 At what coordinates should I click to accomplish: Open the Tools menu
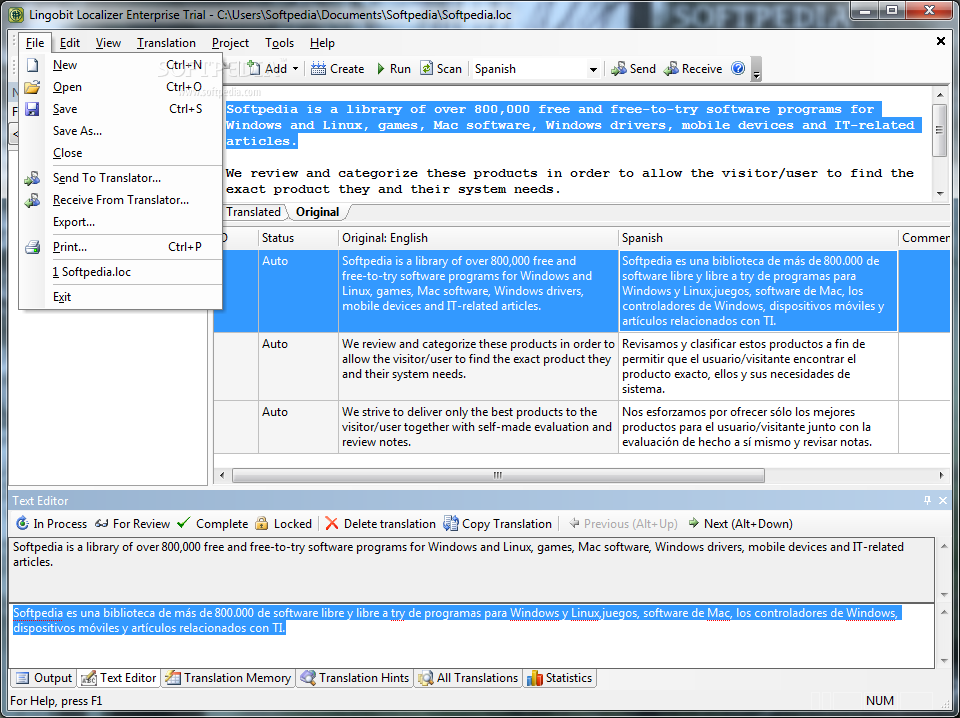[x=279, y=43]
